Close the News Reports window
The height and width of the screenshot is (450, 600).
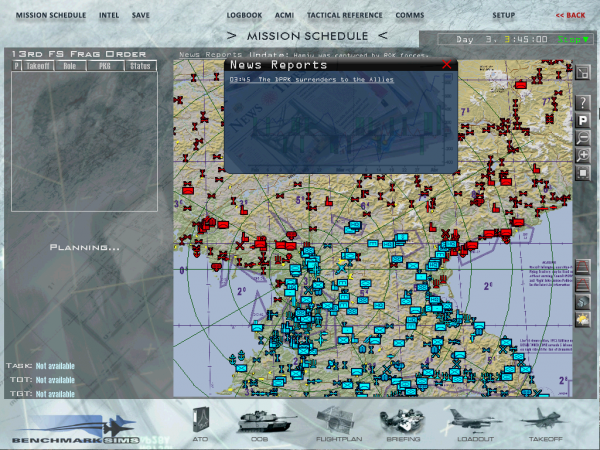(x=447, y=64)
